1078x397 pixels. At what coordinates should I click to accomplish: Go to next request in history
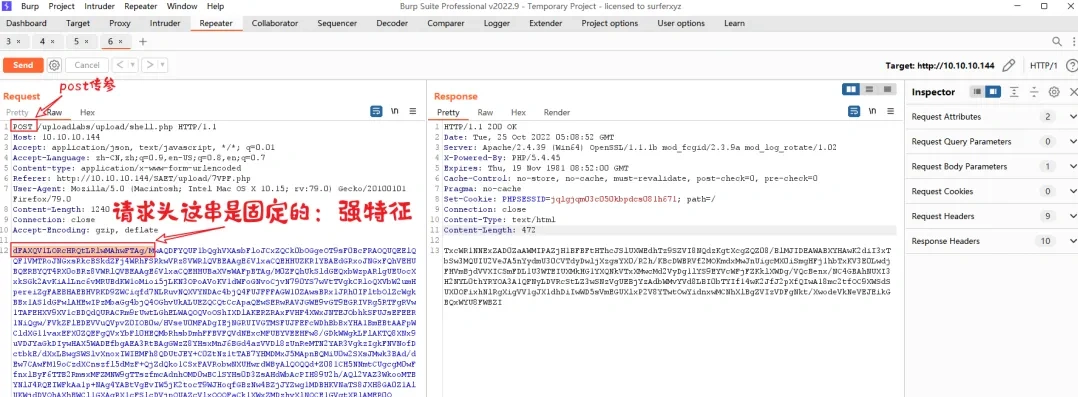[x=149, y=65]
